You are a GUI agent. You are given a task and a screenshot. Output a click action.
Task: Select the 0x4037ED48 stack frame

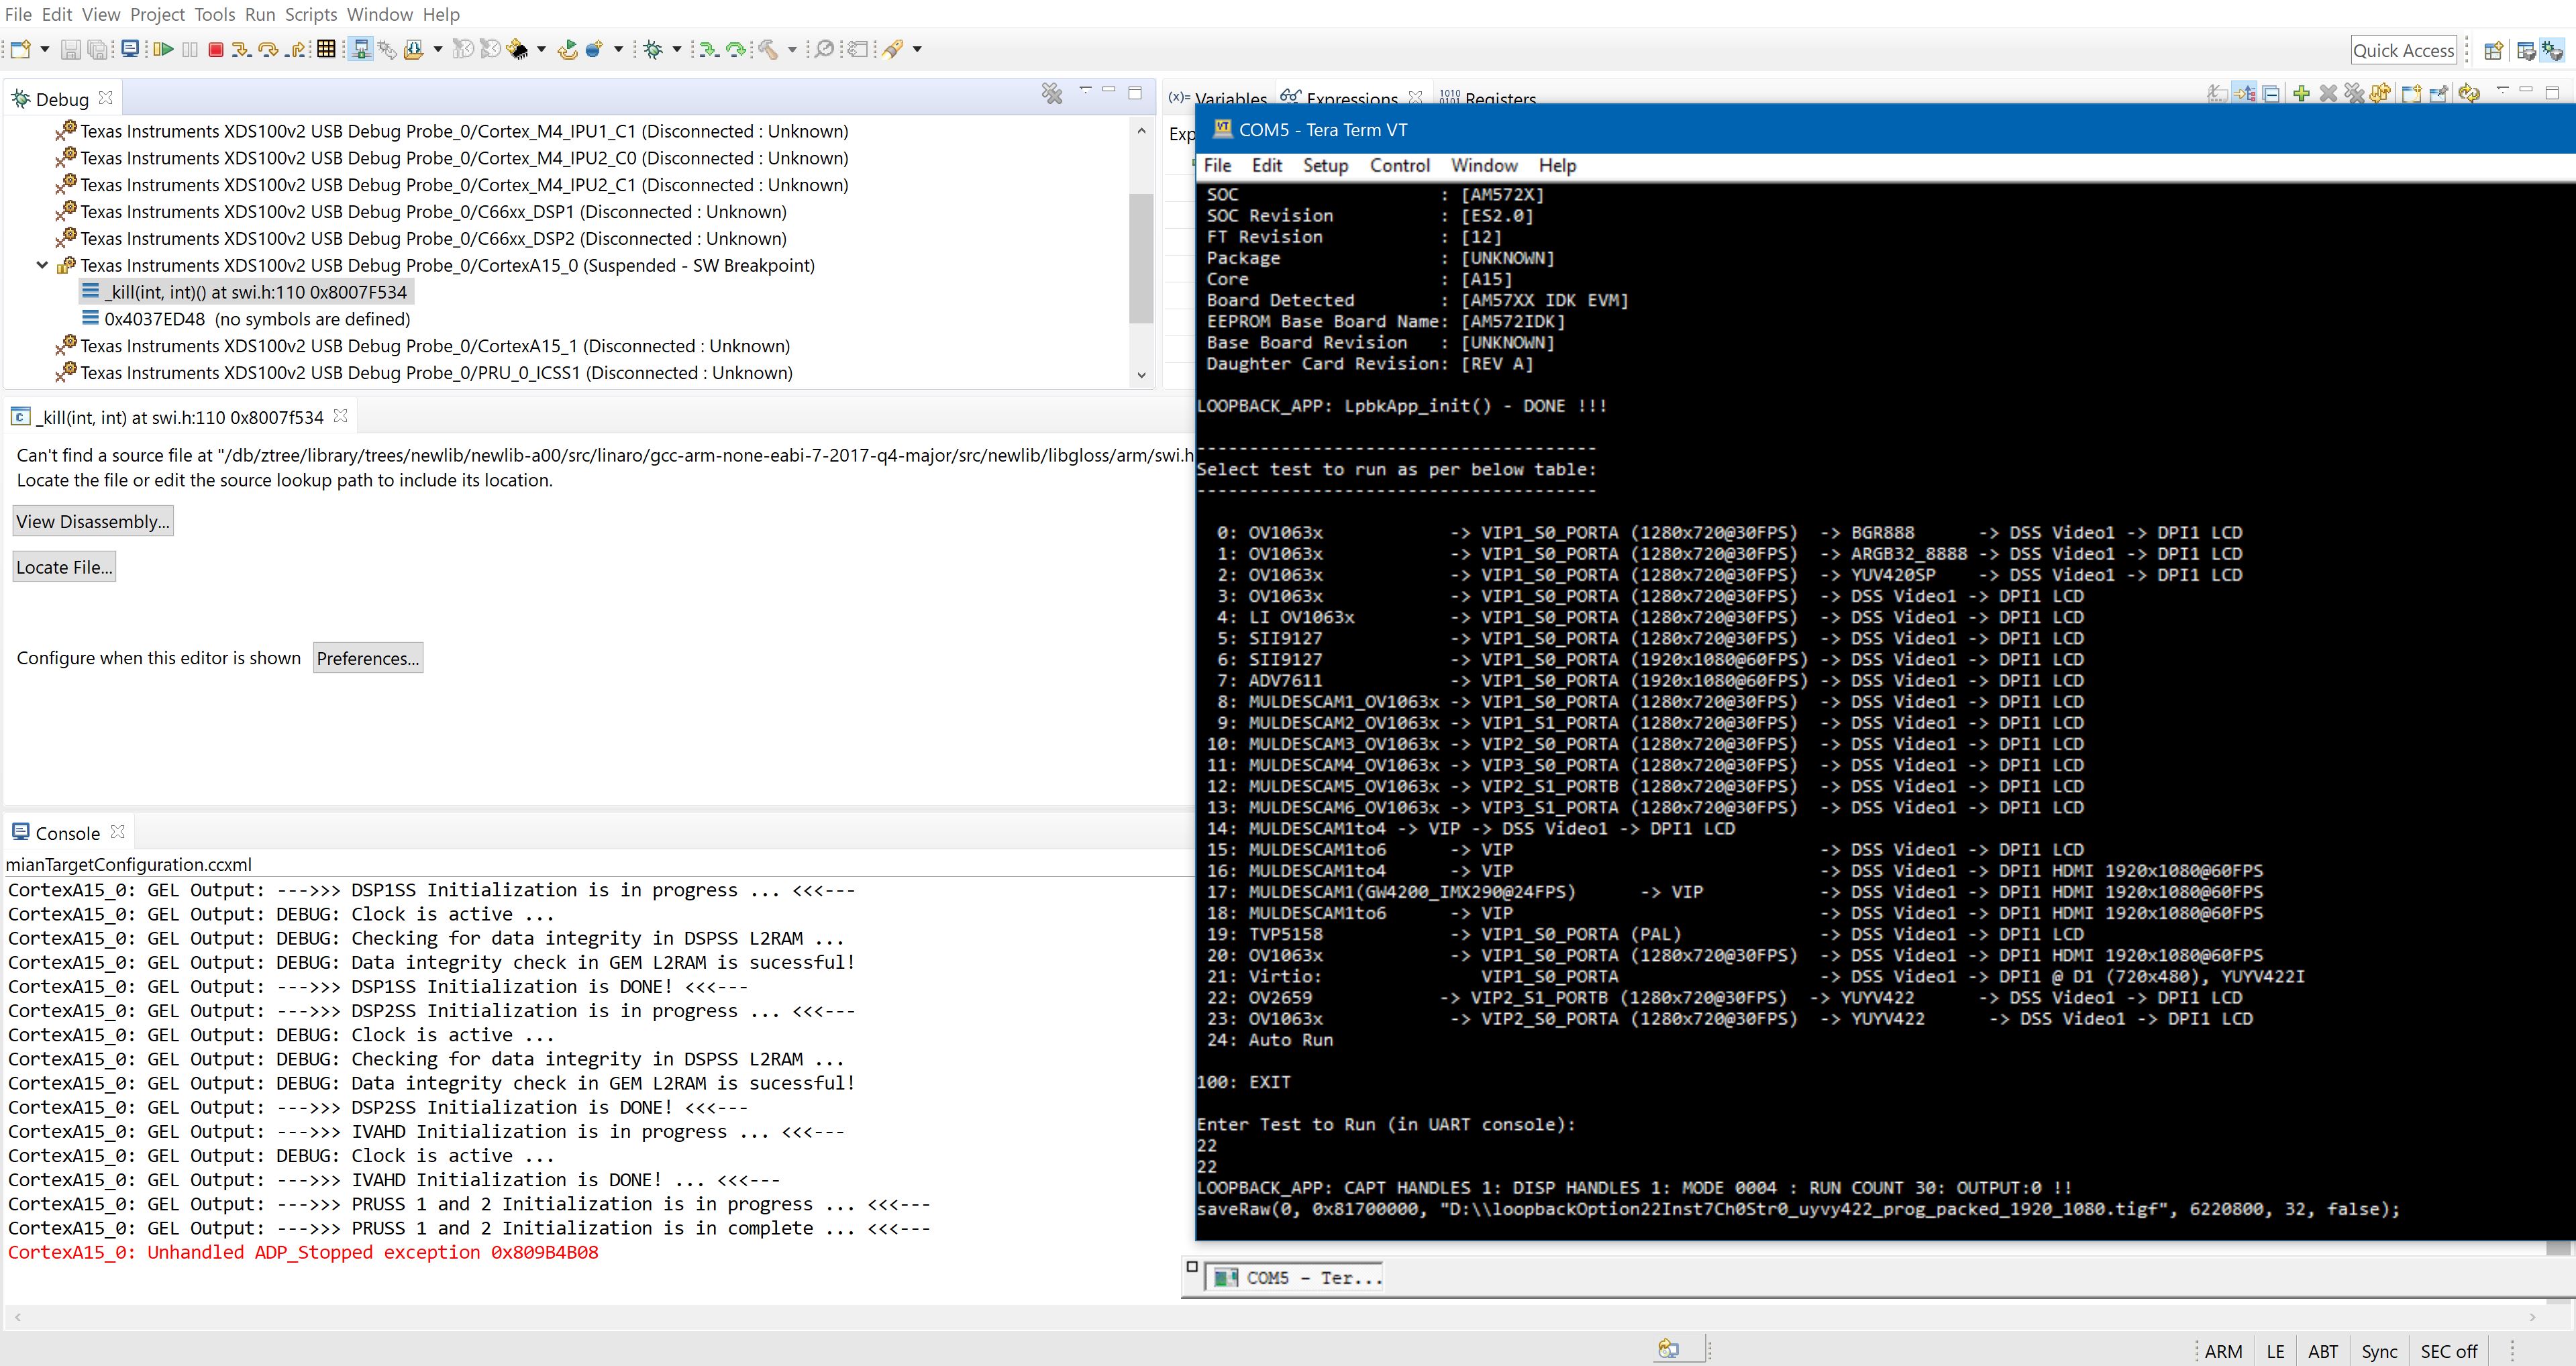tap(246, 319)
